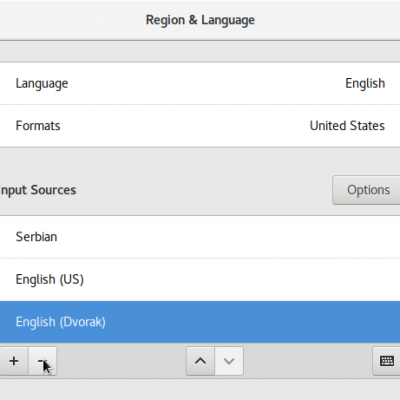Viewport: 400px width, 400px height.
Task: Open the Formats setting row
Action: (200, 126)
